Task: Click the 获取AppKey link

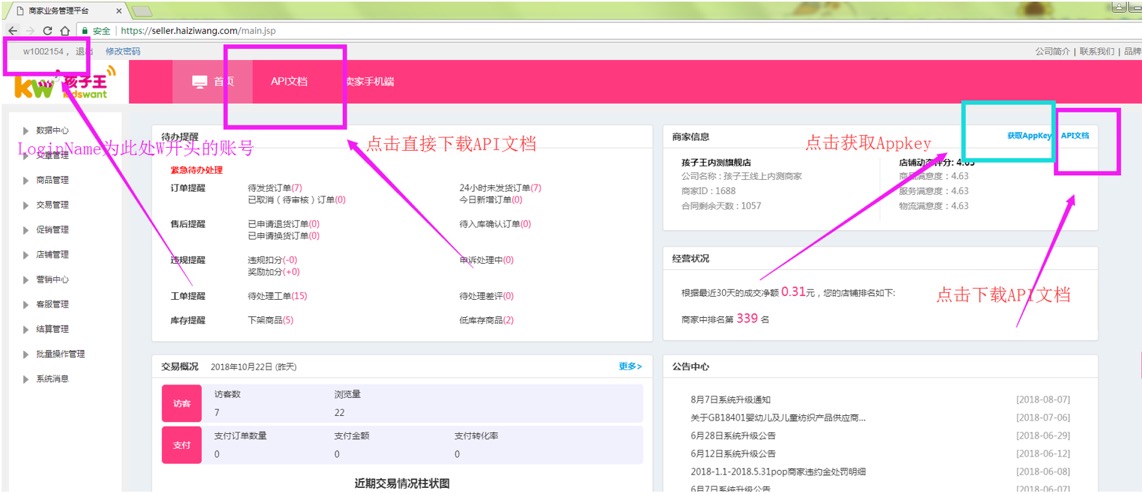Action: point(1030,136)
